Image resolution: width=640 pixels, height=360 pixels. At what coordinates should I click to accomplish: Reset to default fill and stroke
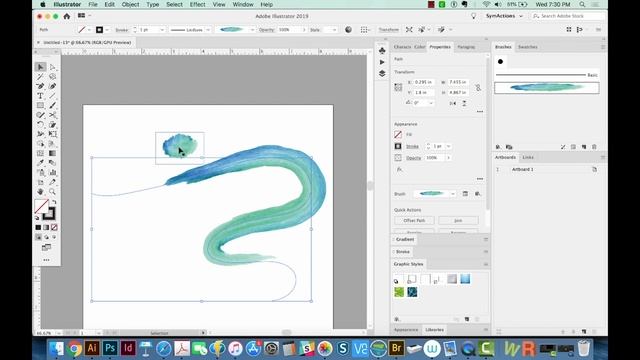tap(38, 218)
